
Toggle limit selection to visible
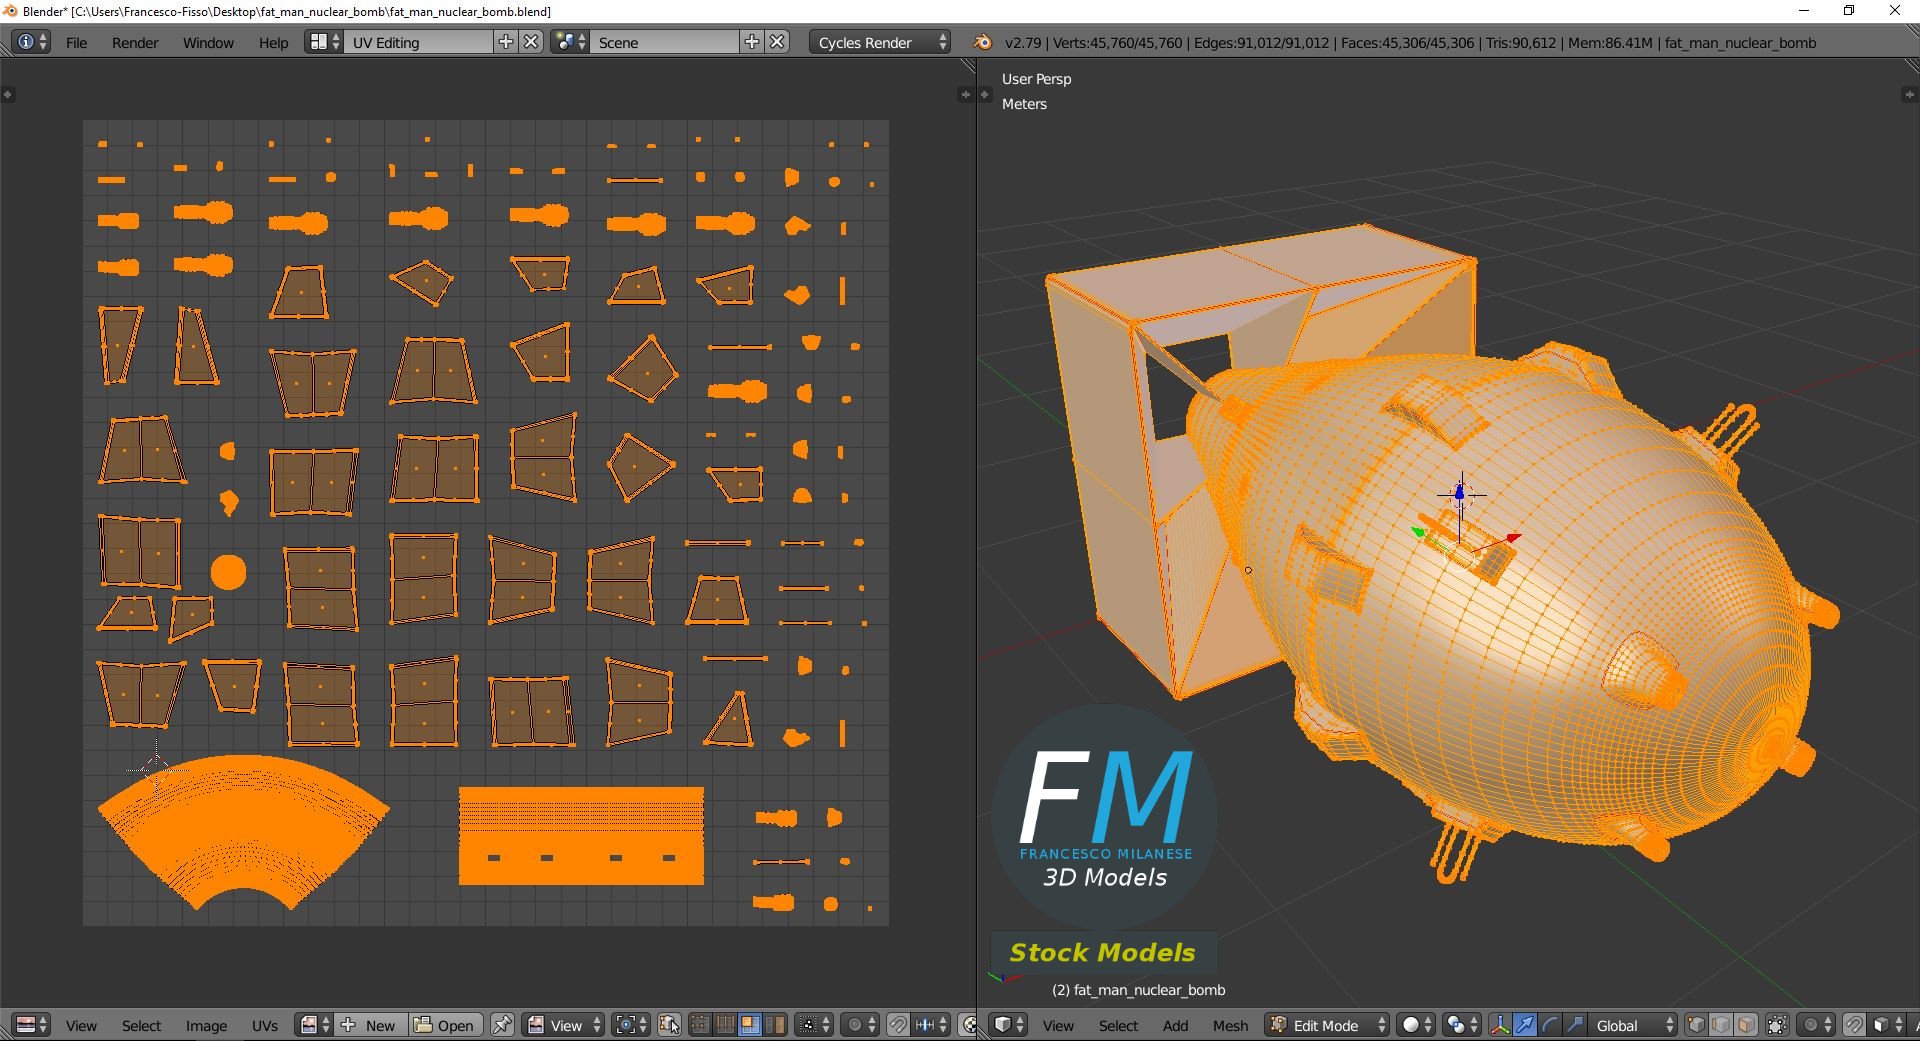(x=1777, y=1025)
